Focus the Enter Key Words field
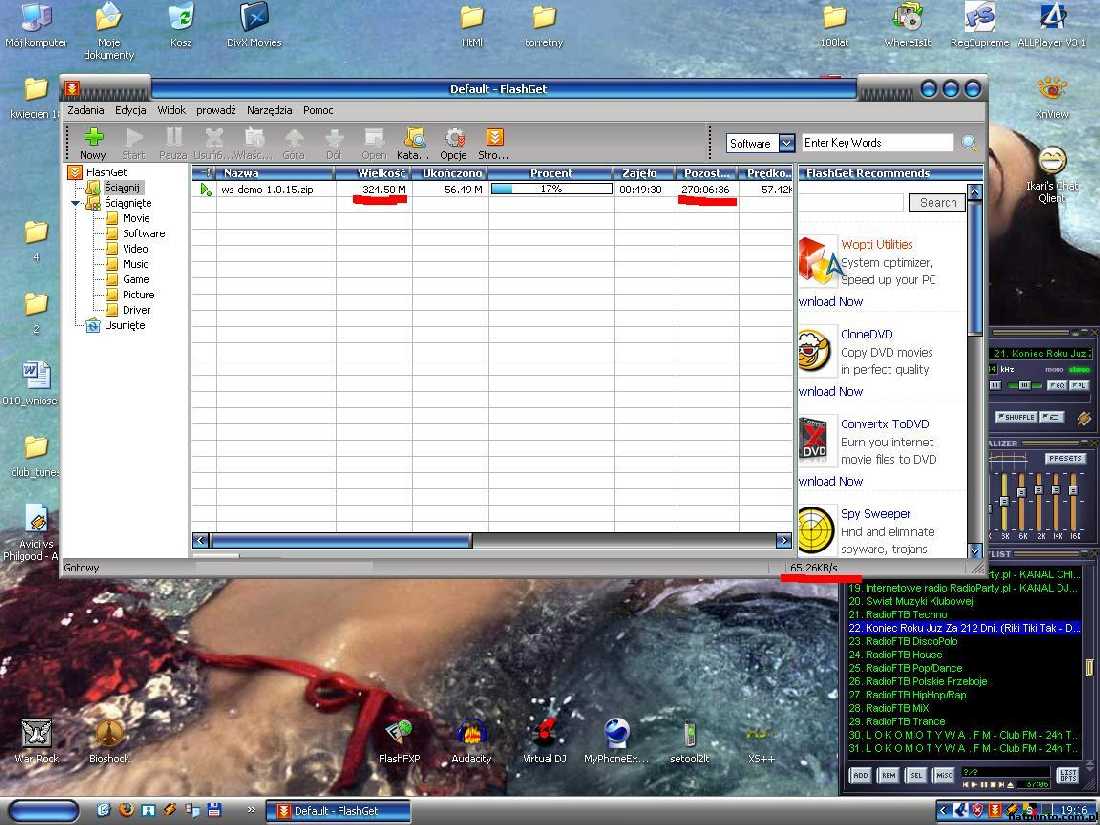Viewport: 1100px width, 825px height. tap(877, 143)
